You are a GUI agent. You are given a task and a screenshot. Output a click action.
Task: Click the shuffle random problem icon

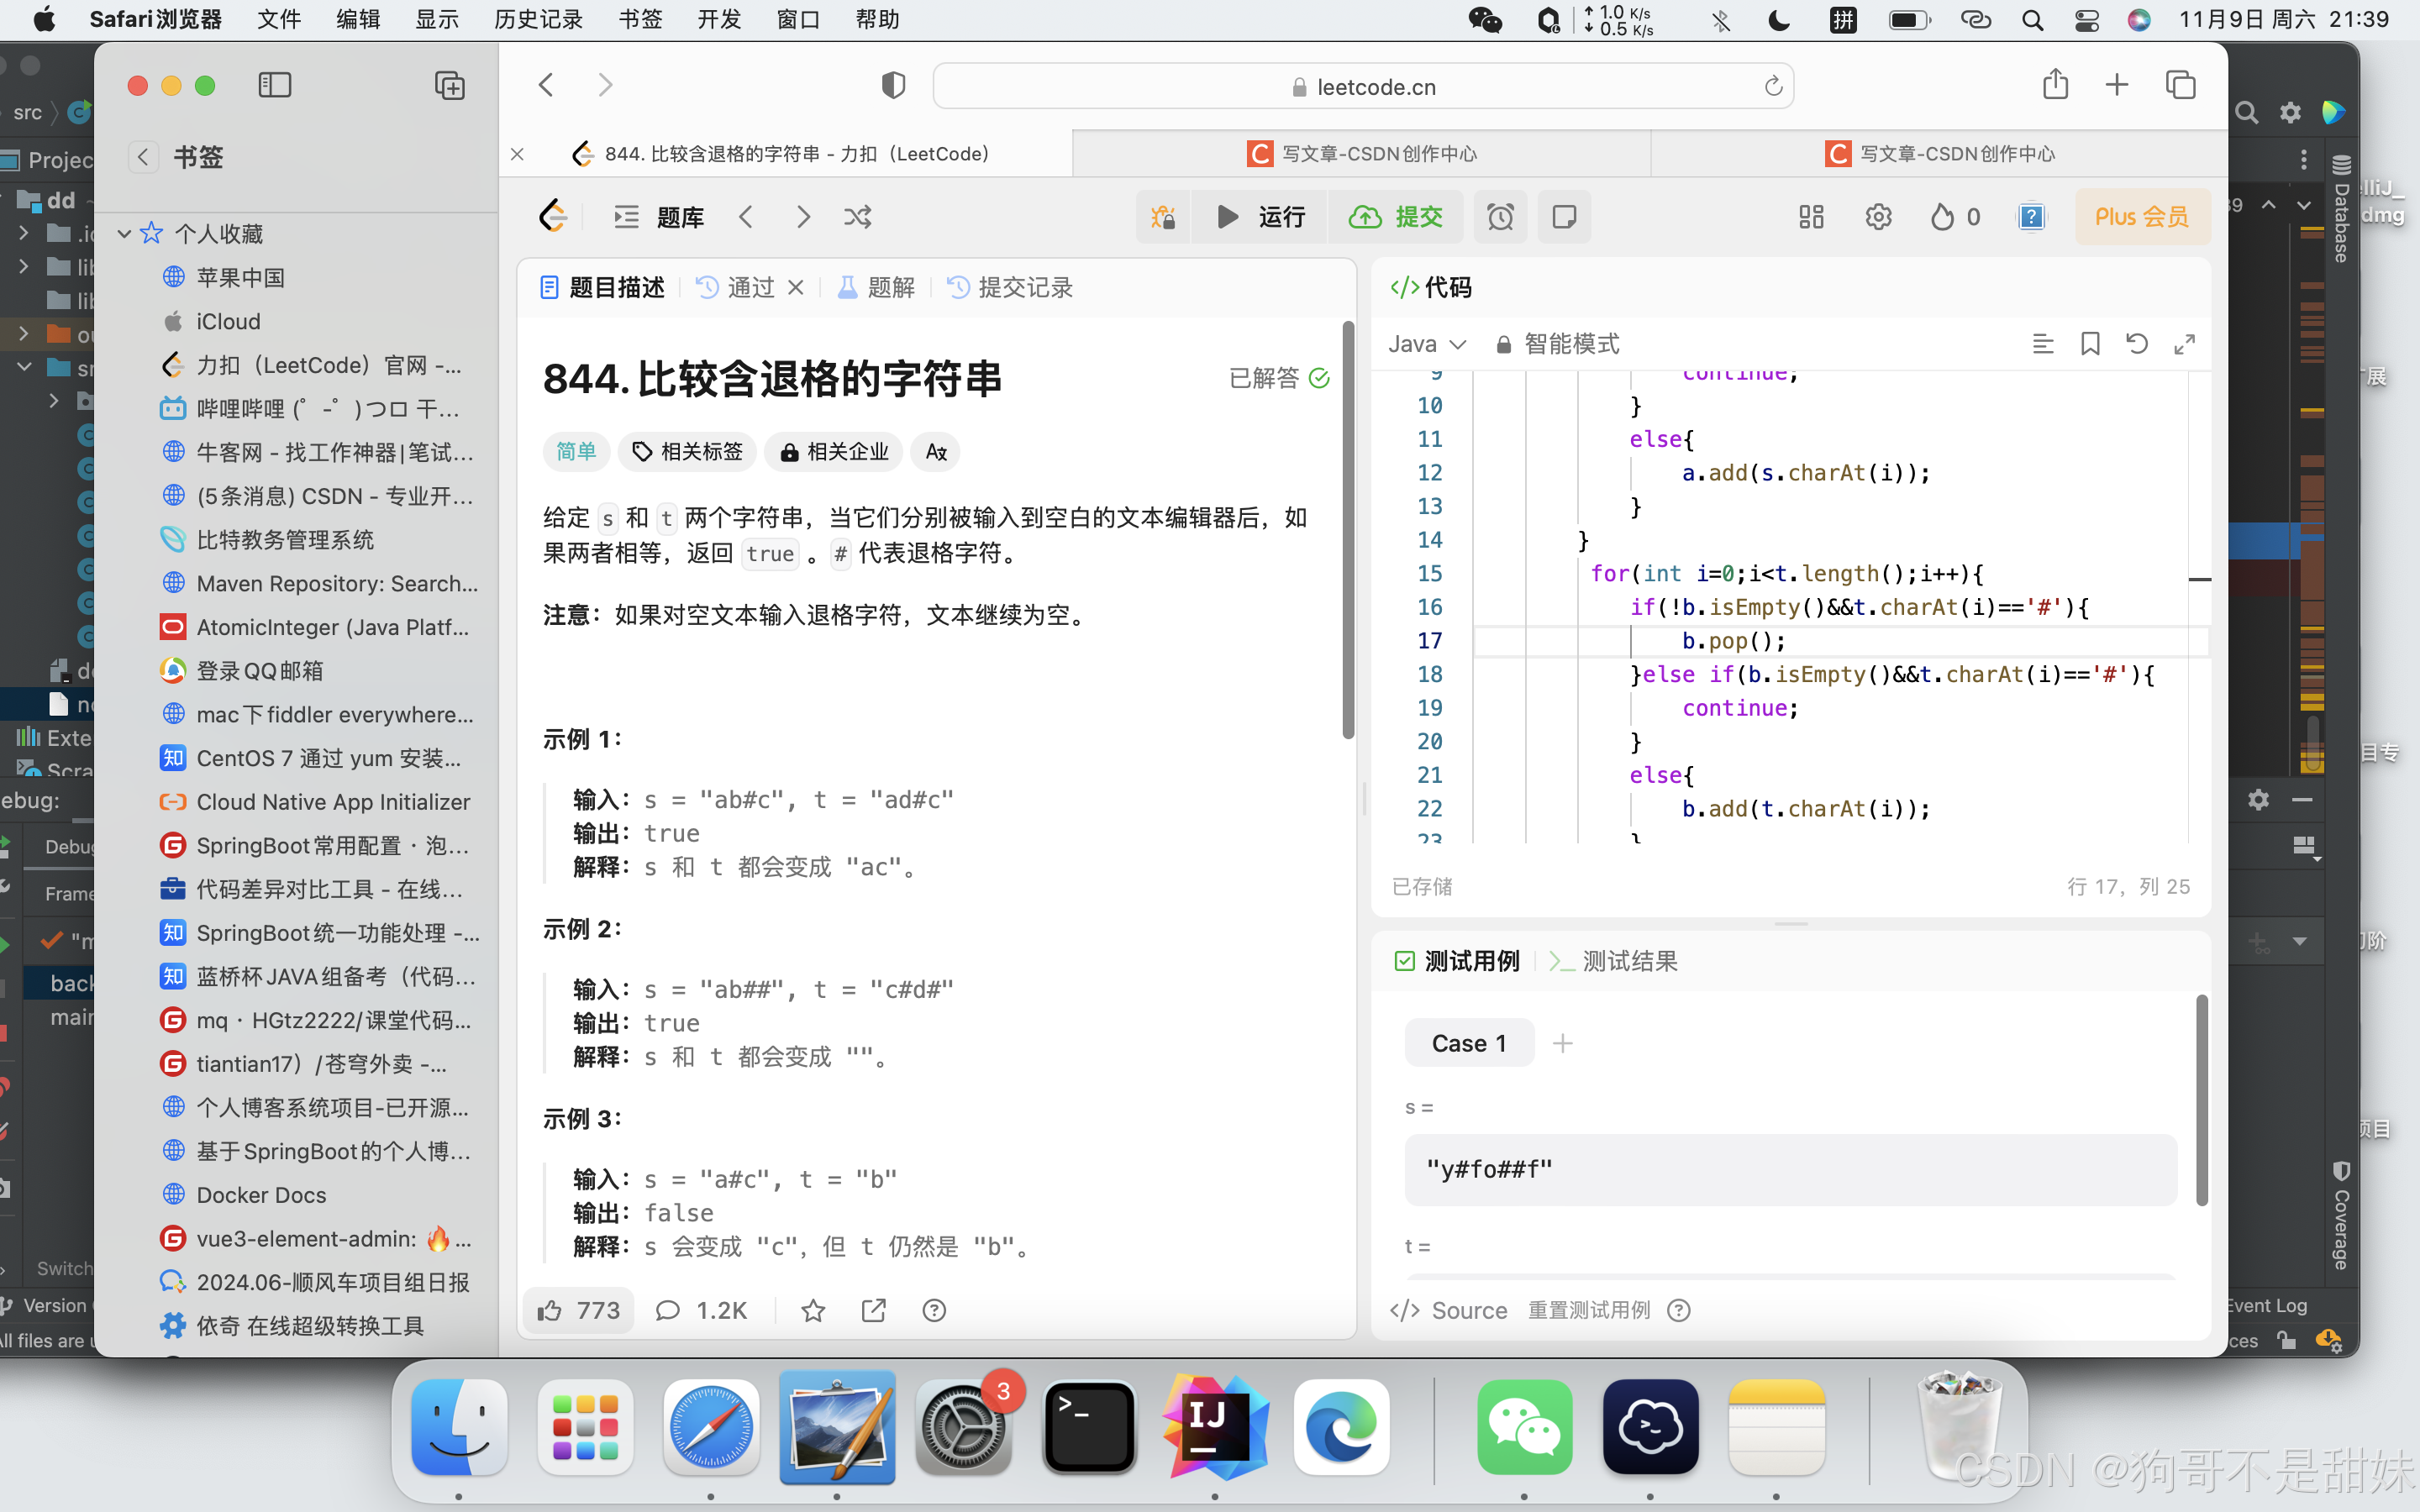tap(857, 217)
